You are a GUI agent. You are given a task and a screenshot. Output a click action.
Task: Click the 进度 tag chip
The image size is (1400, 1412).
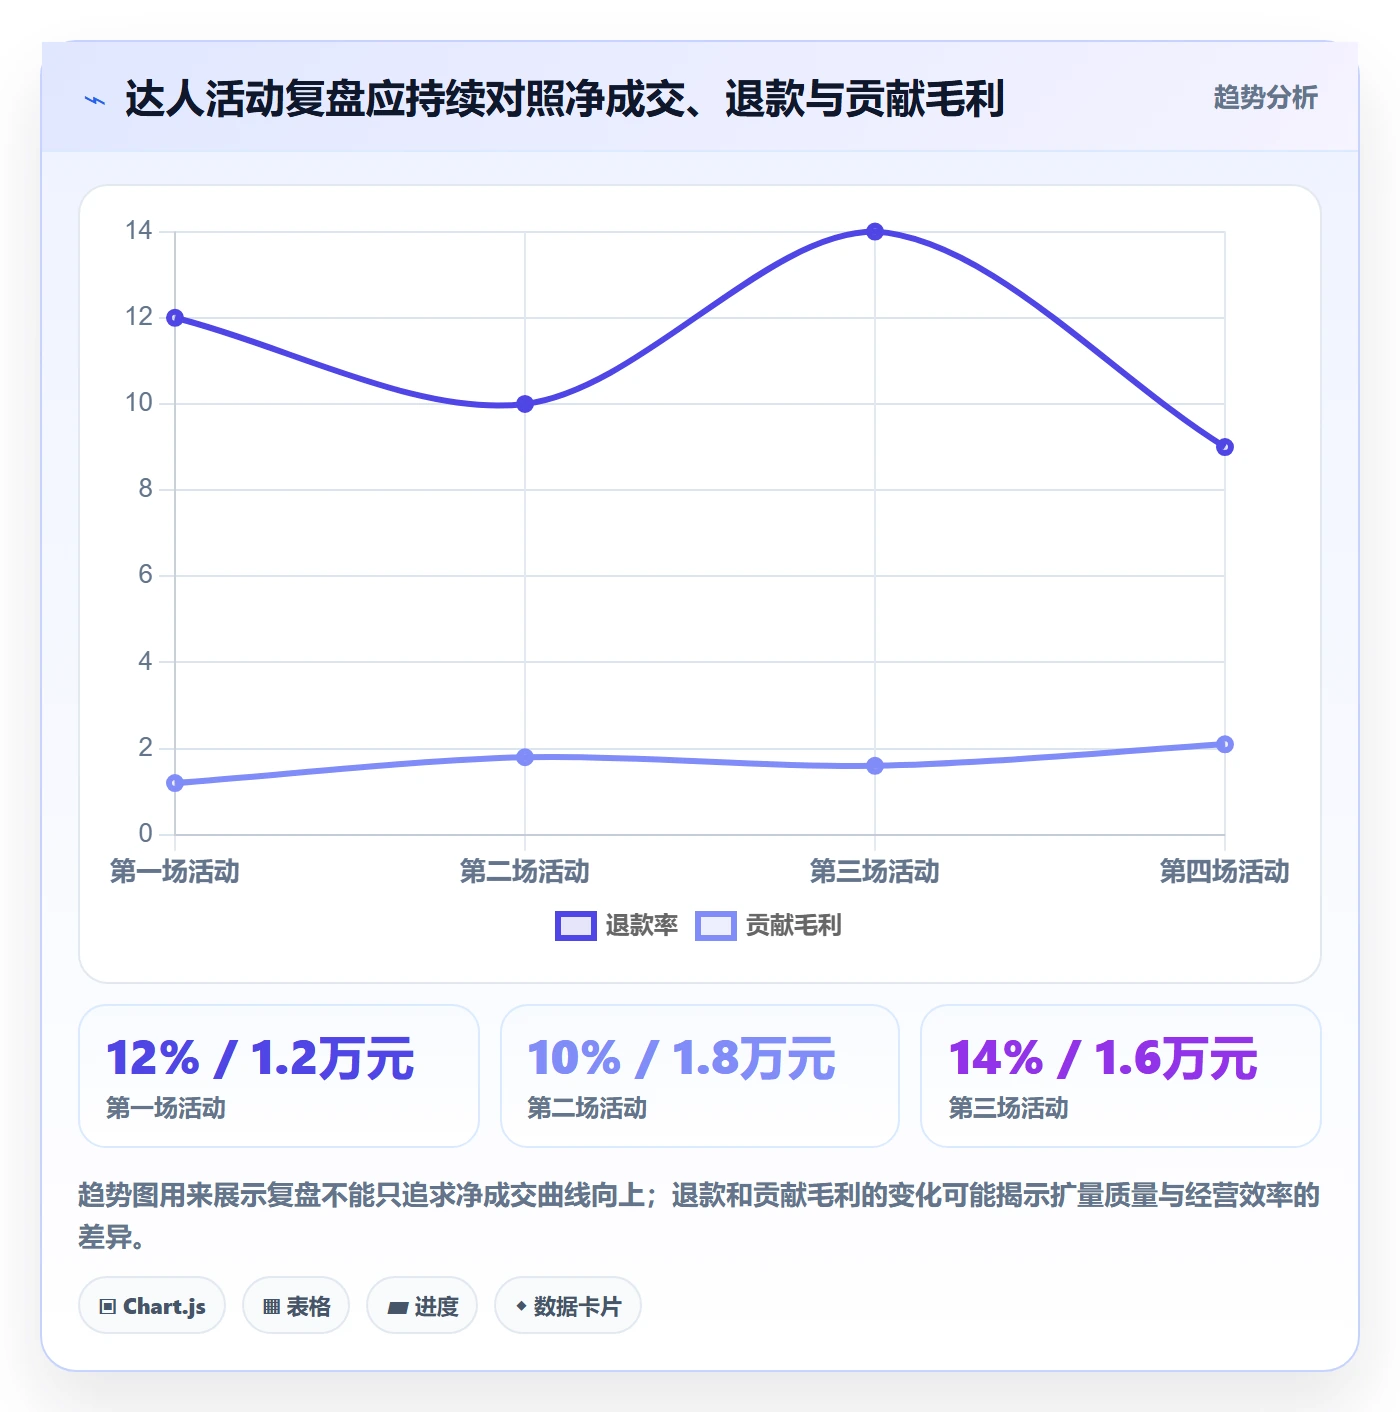[x=422, y=1306]
